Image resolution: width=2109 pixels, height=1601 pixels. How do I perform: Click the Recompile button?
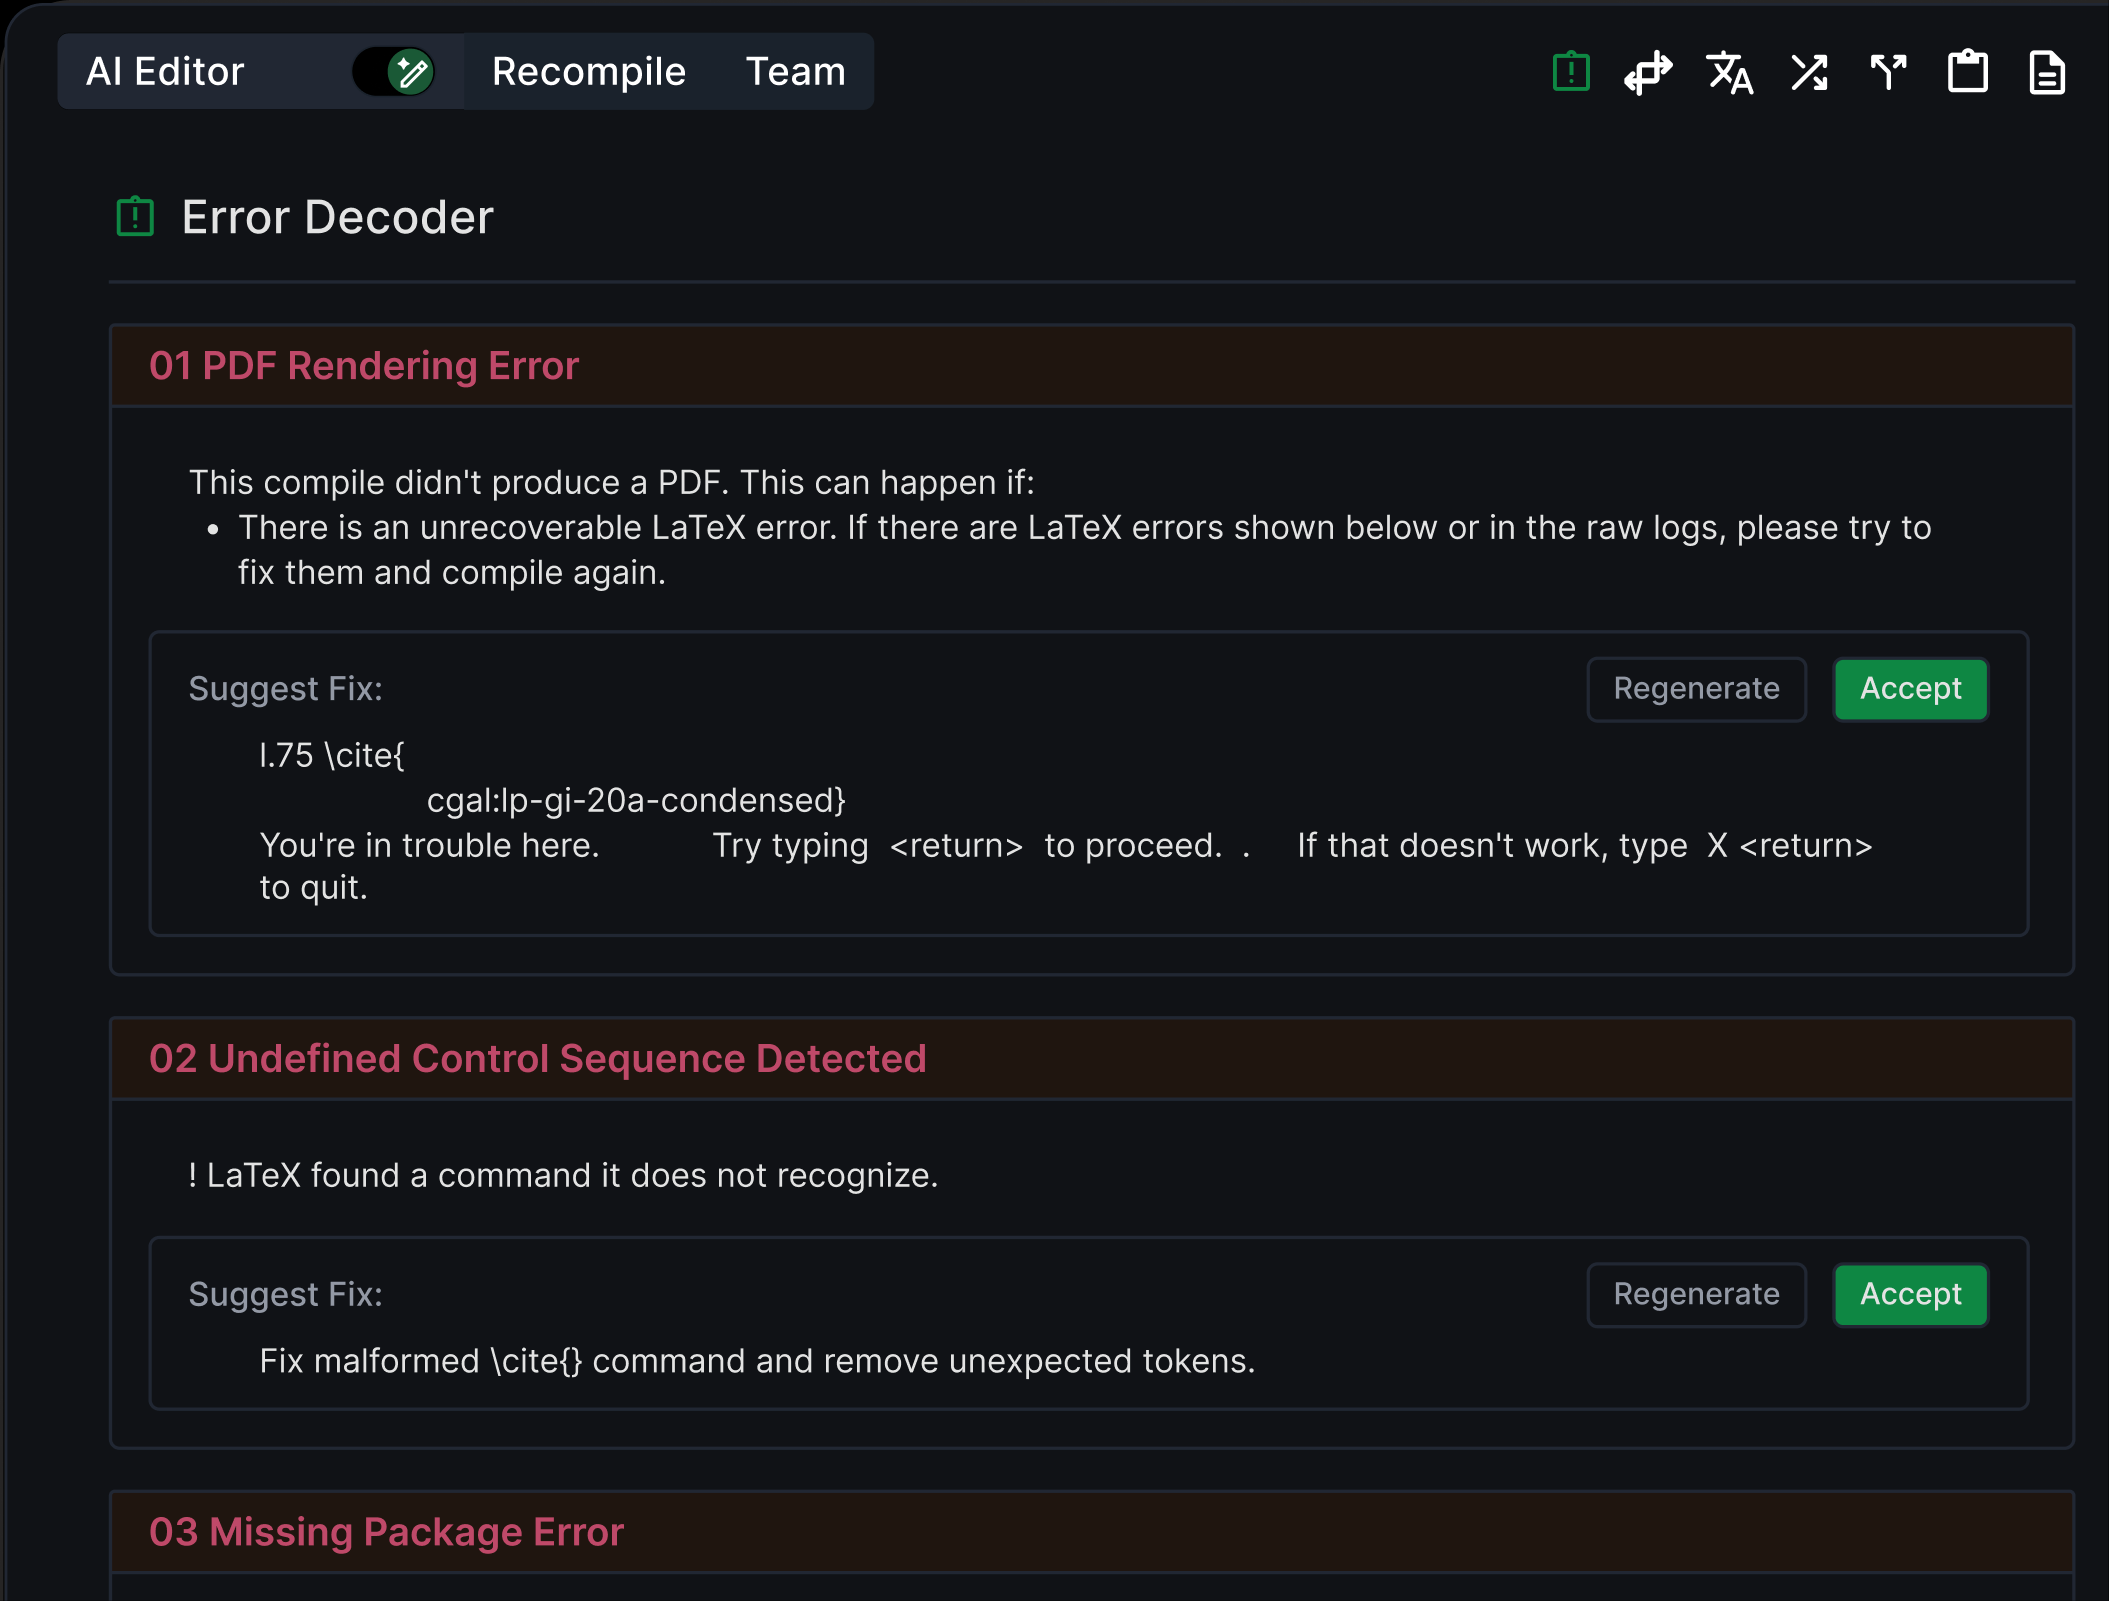[x=589, y=72]
